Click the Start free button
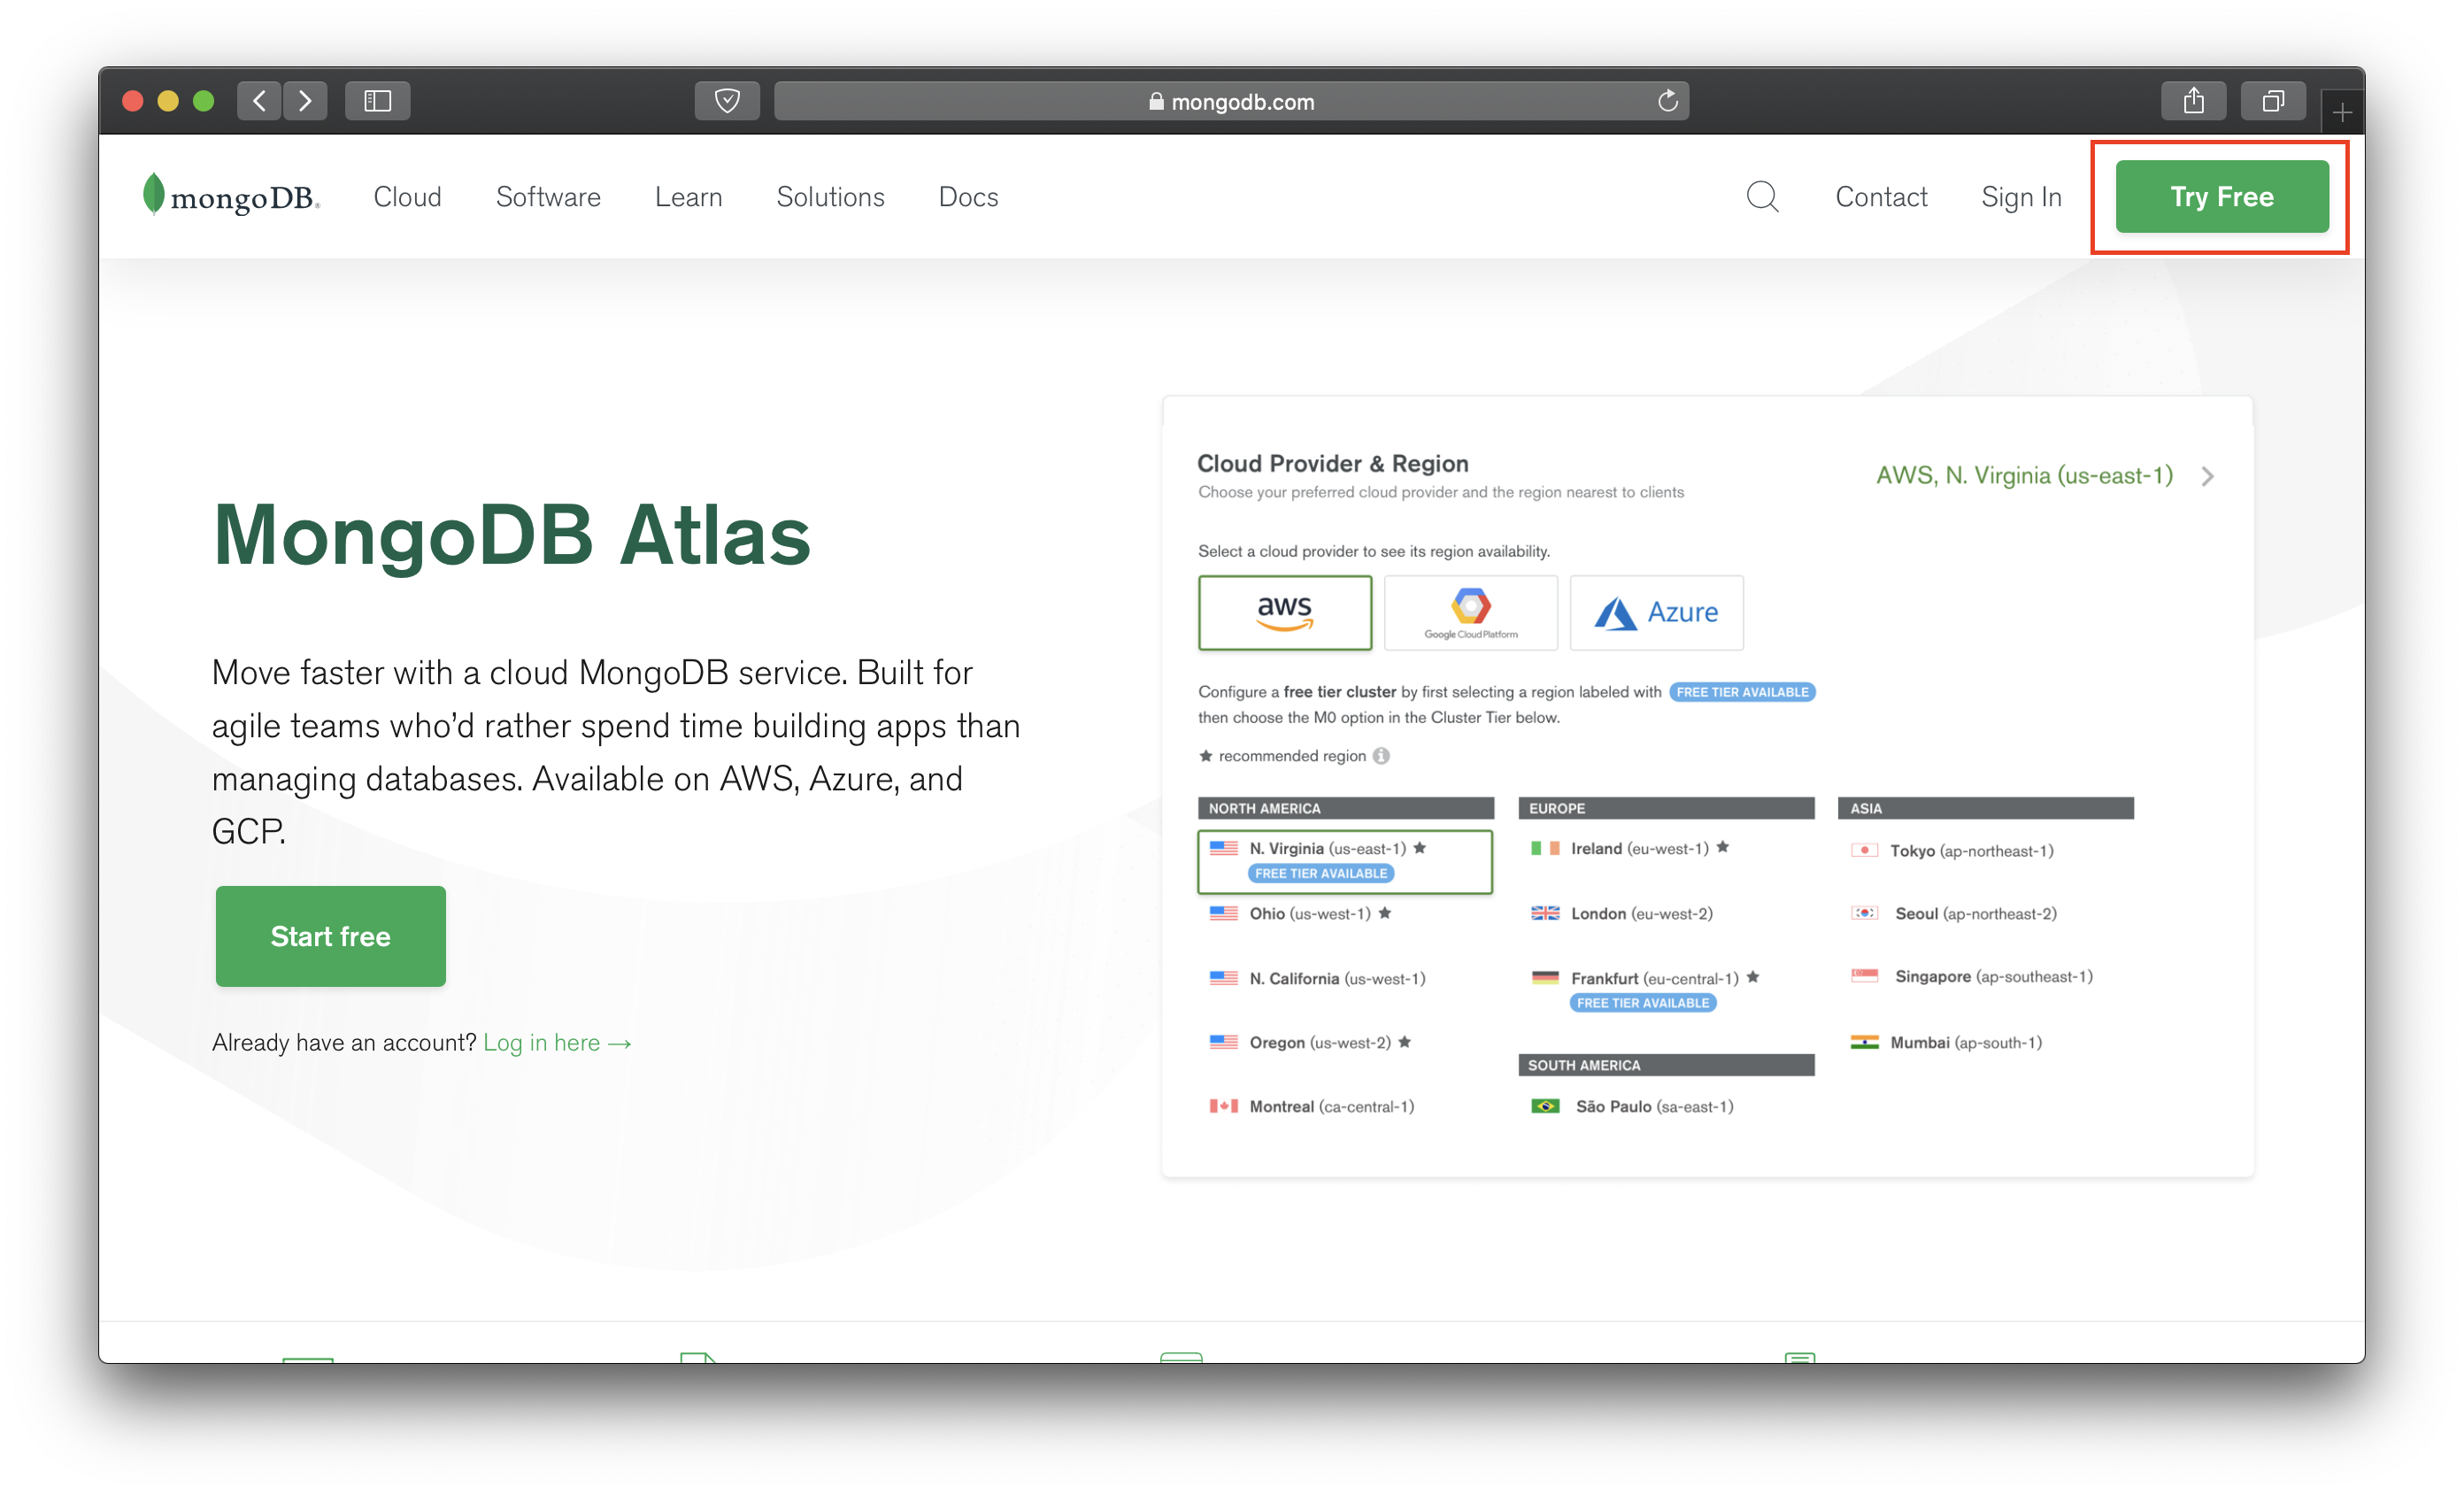 (x=330, y=936)
